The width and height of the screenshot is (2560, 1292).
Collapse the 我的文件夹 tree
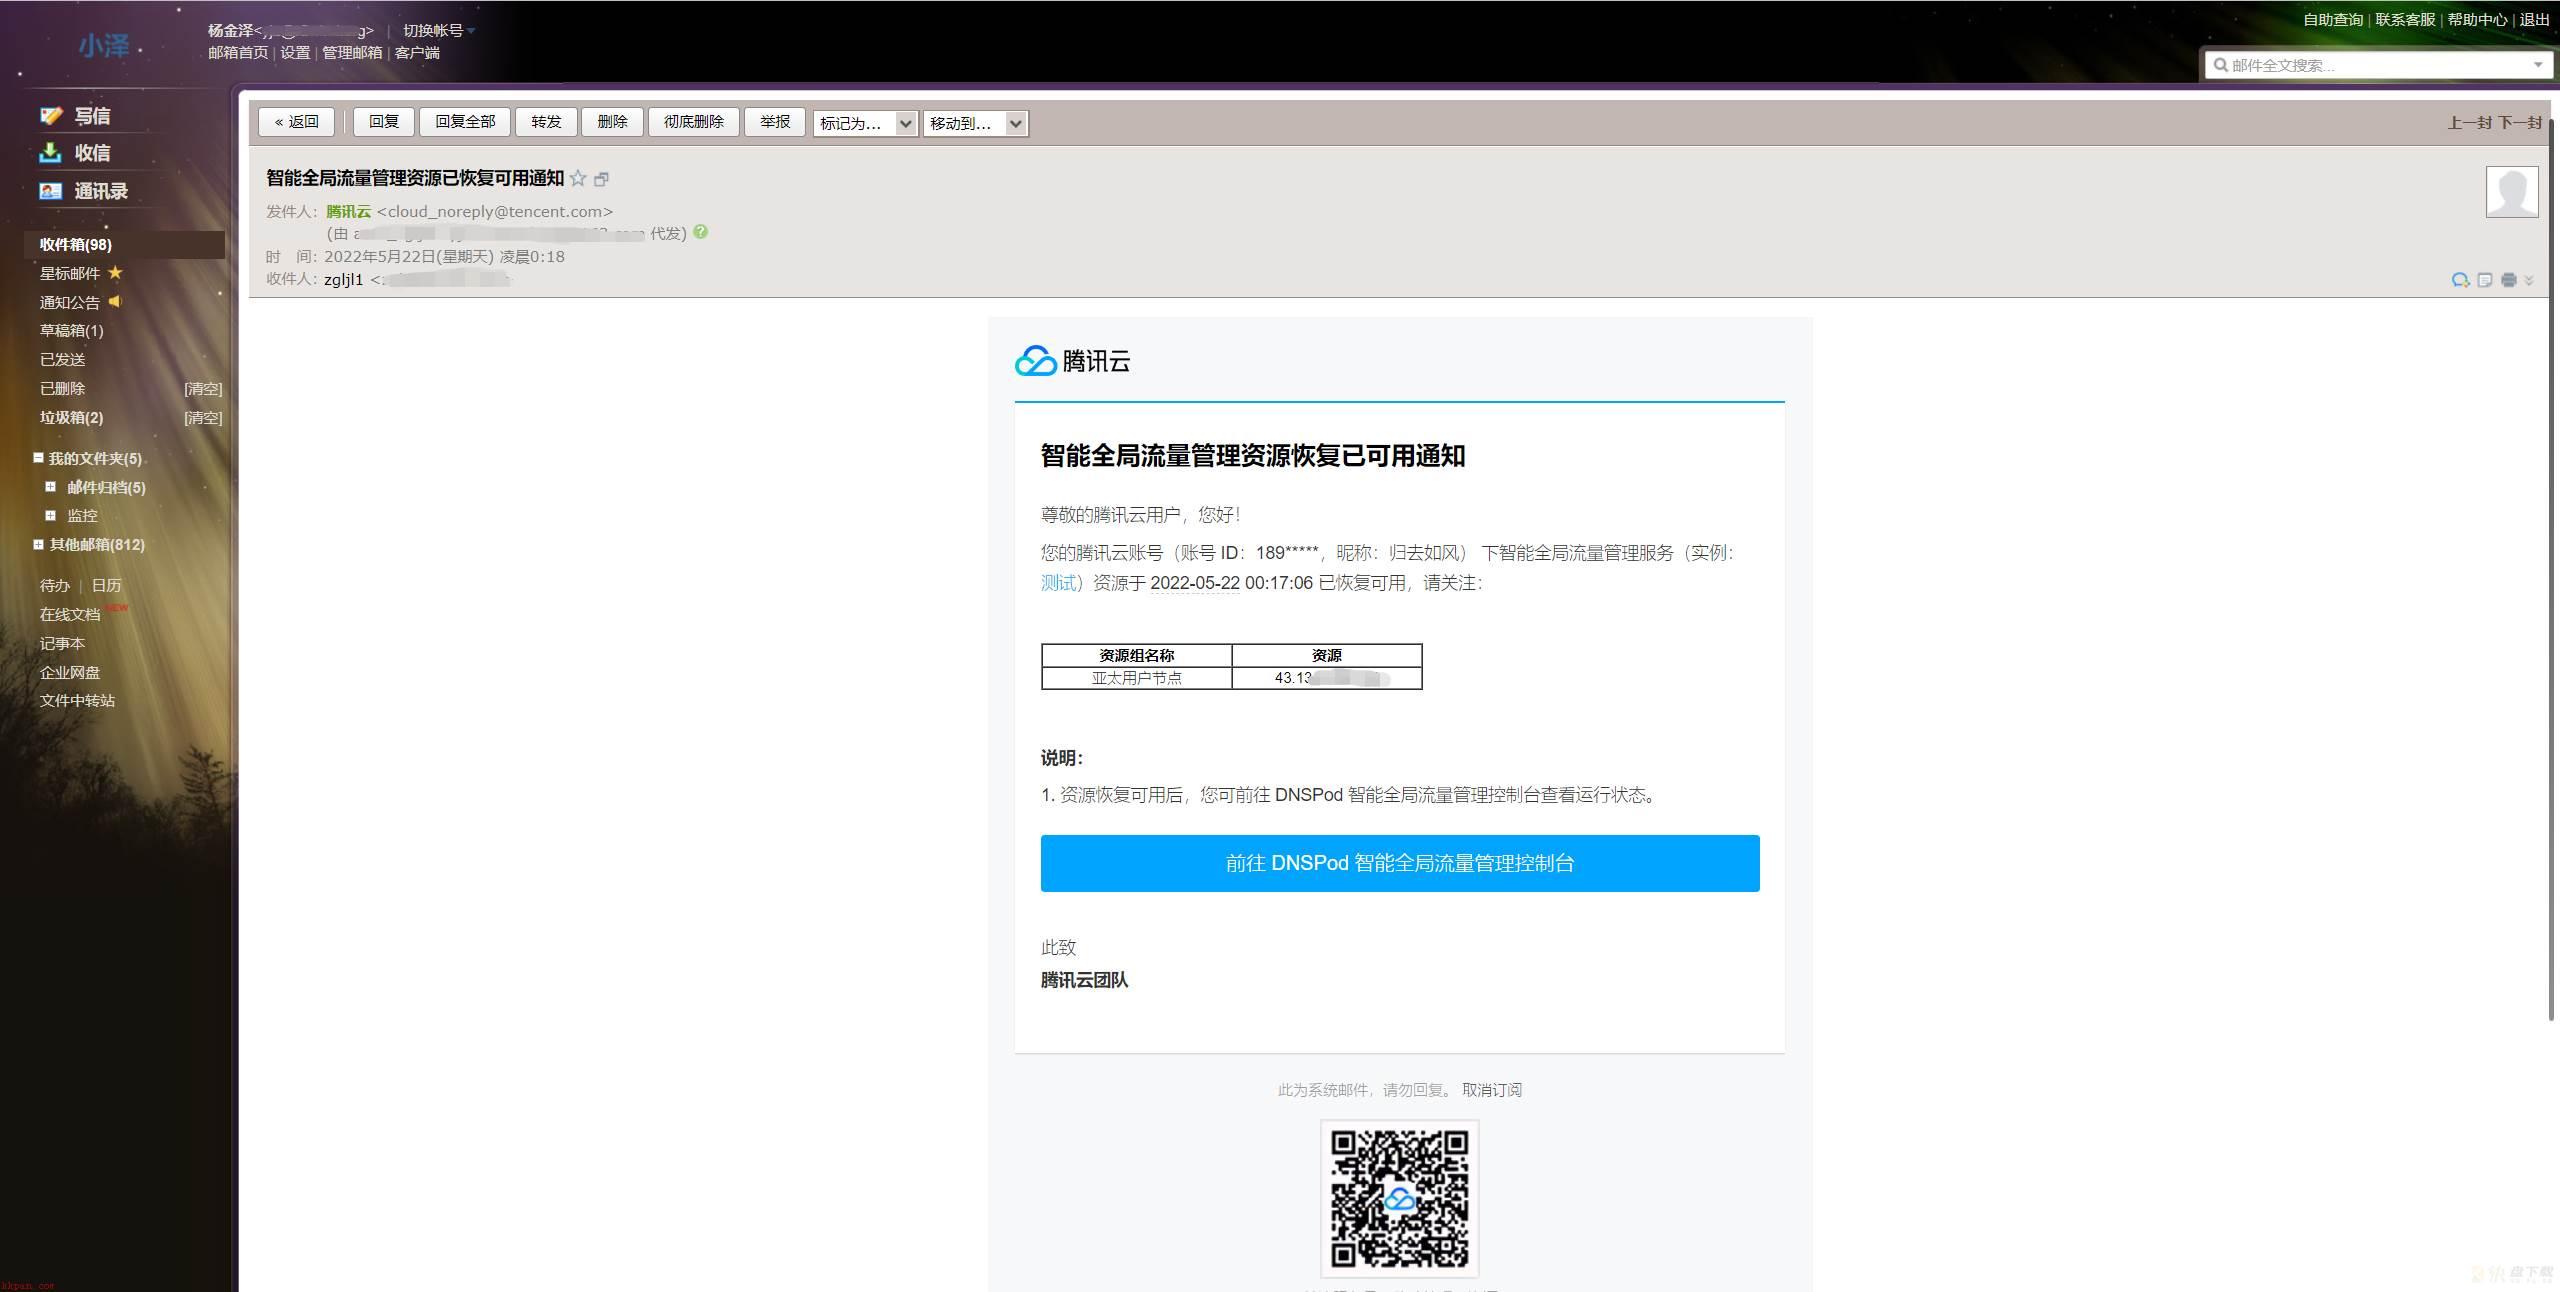(x=38, y=458)
